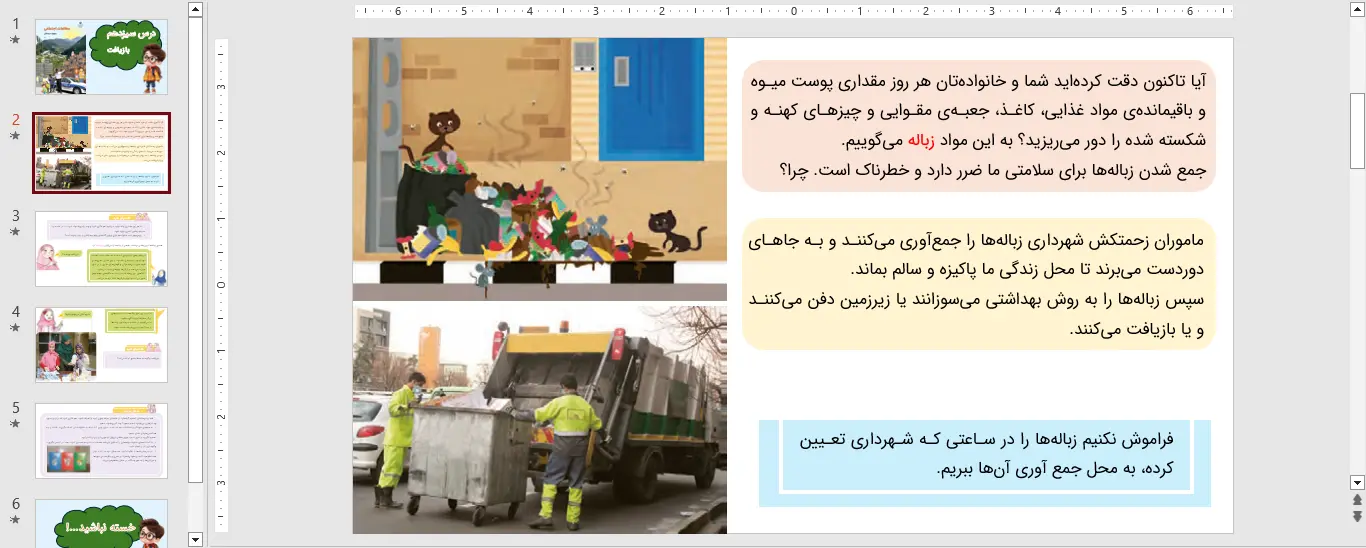Select the garbage truck workers photo
The width and height of the screenshot is (1366, 548).
point(540,419)
